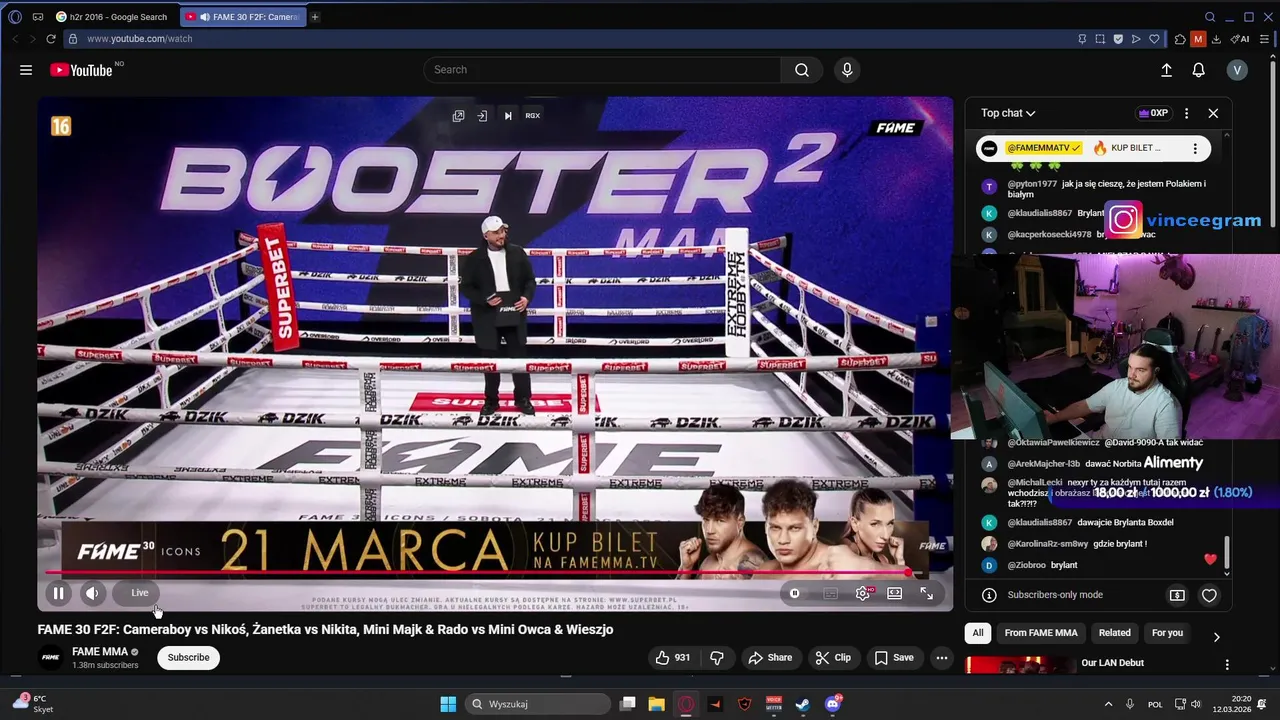Open the account avatar V menu

point(1237,70)
